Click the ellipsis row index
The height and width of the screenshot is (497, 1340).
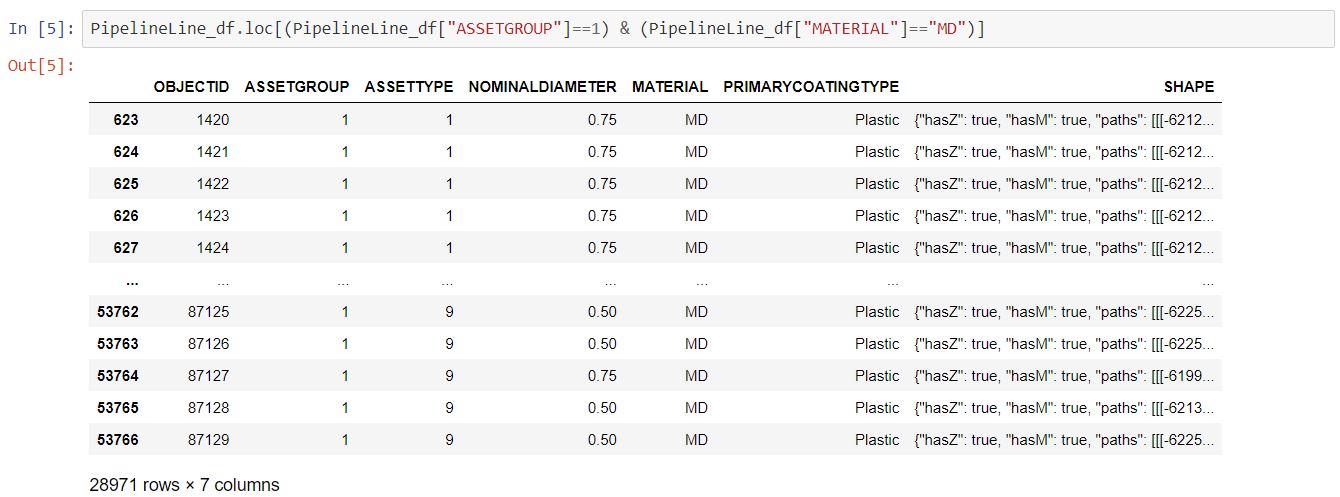click(132, 281)
